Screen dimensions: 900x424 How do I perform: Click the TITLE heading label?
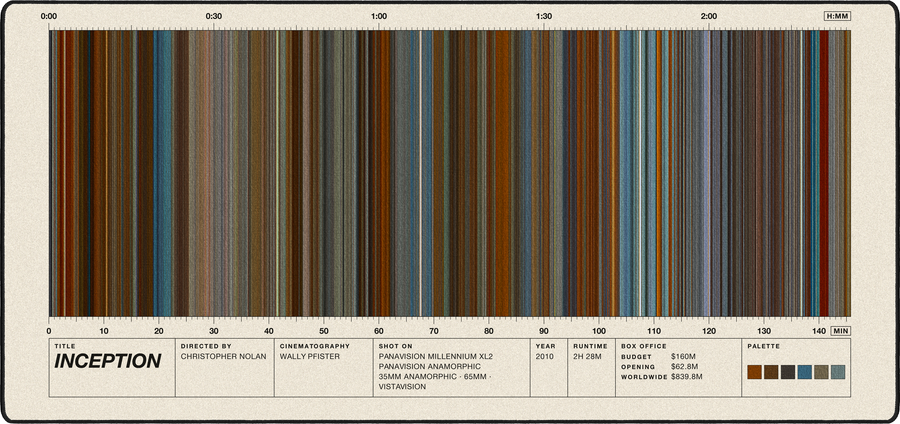click(65, 347)
